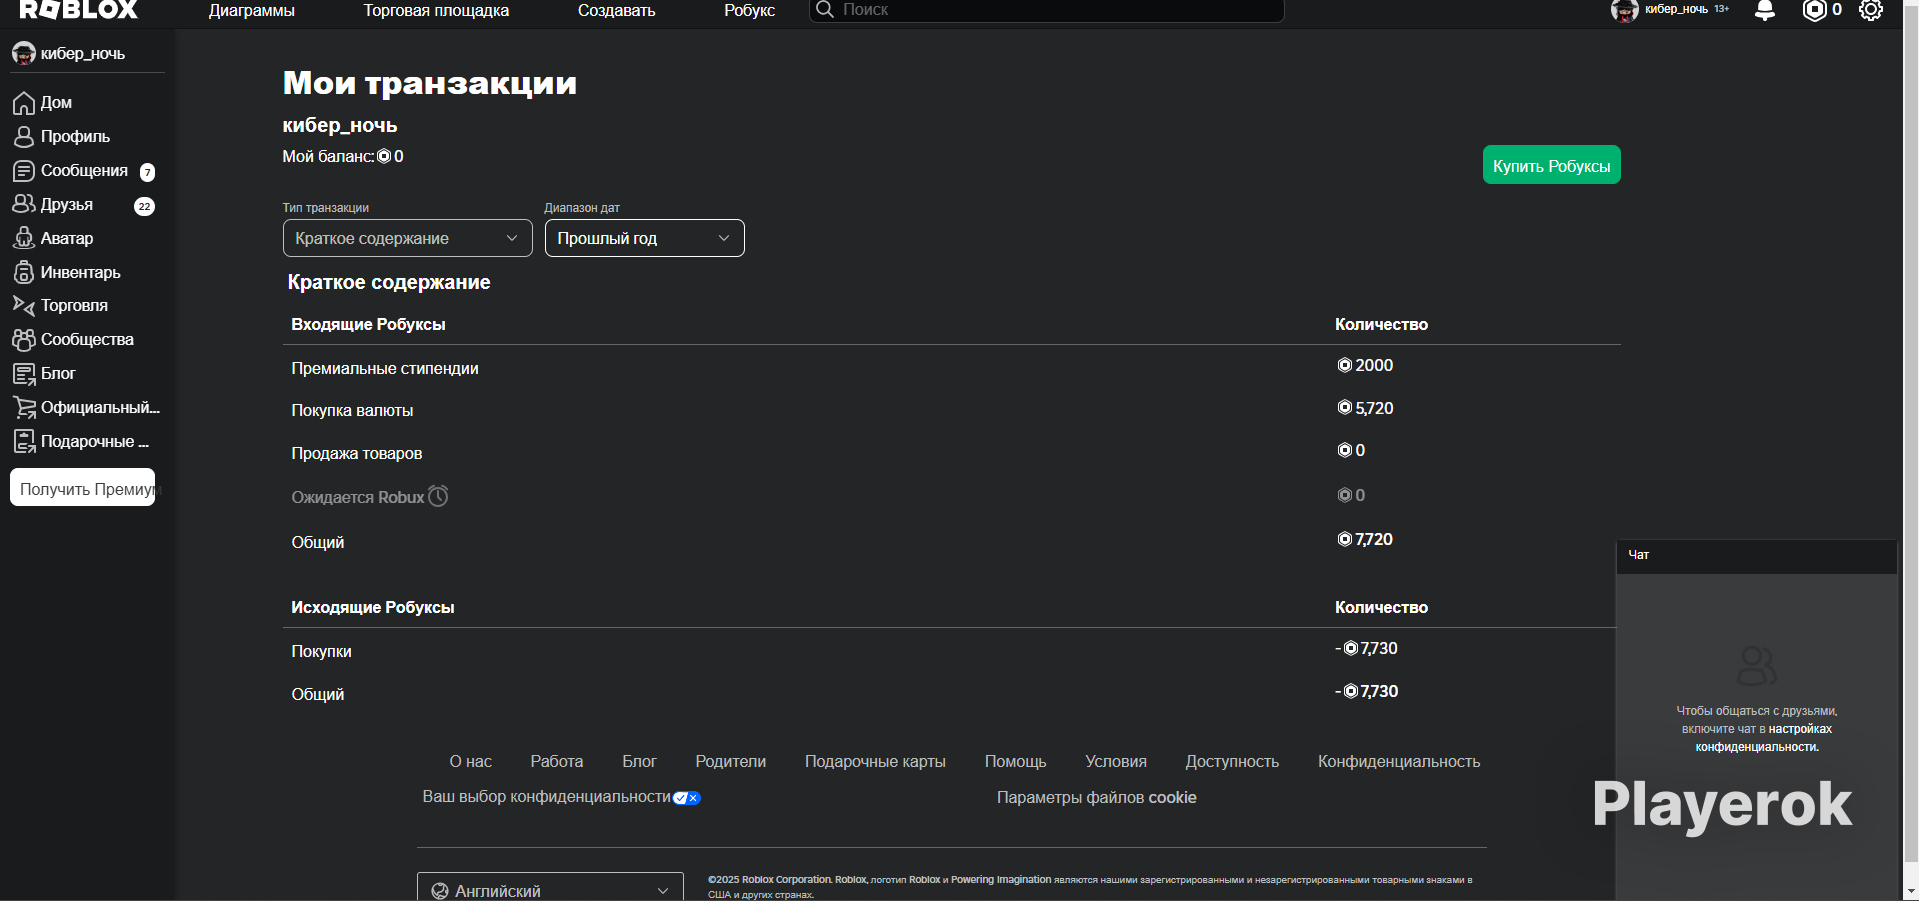Click the Премиальные стипендии row label
The height and width of the screenshot is (901, 1919).
tap(385, 368)
